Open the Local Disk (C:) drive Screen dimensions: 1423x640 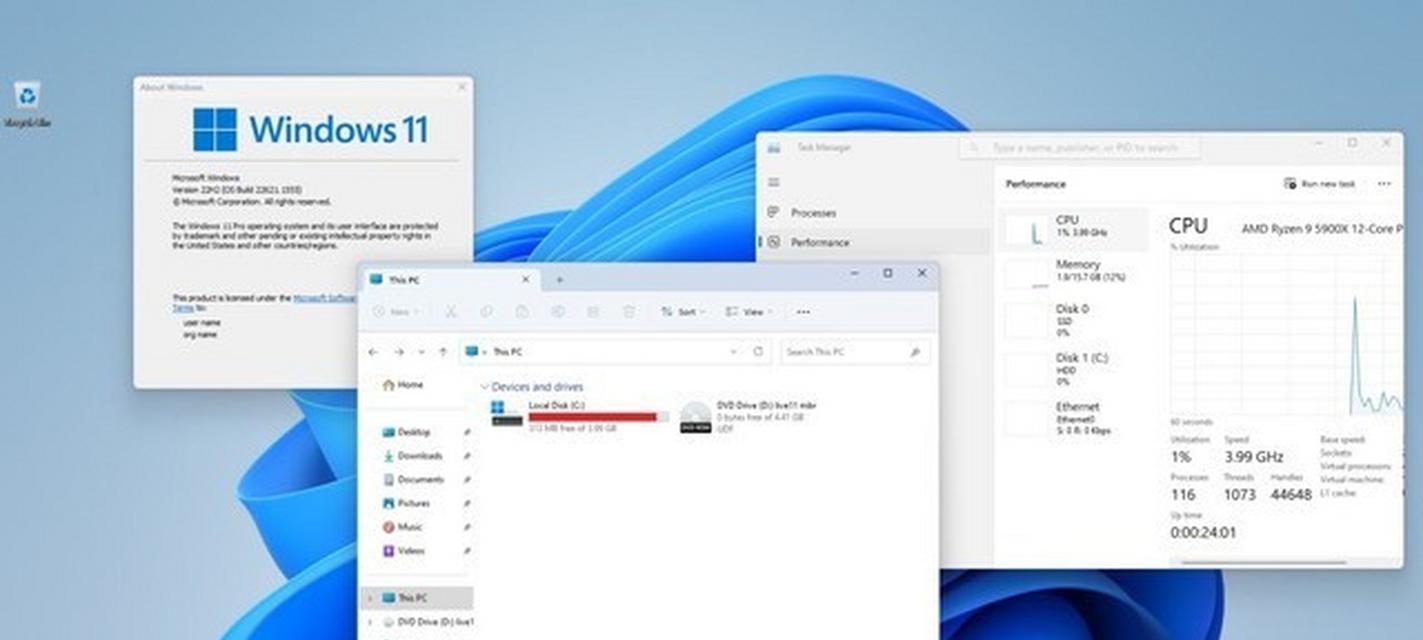(x=581, y=416)
